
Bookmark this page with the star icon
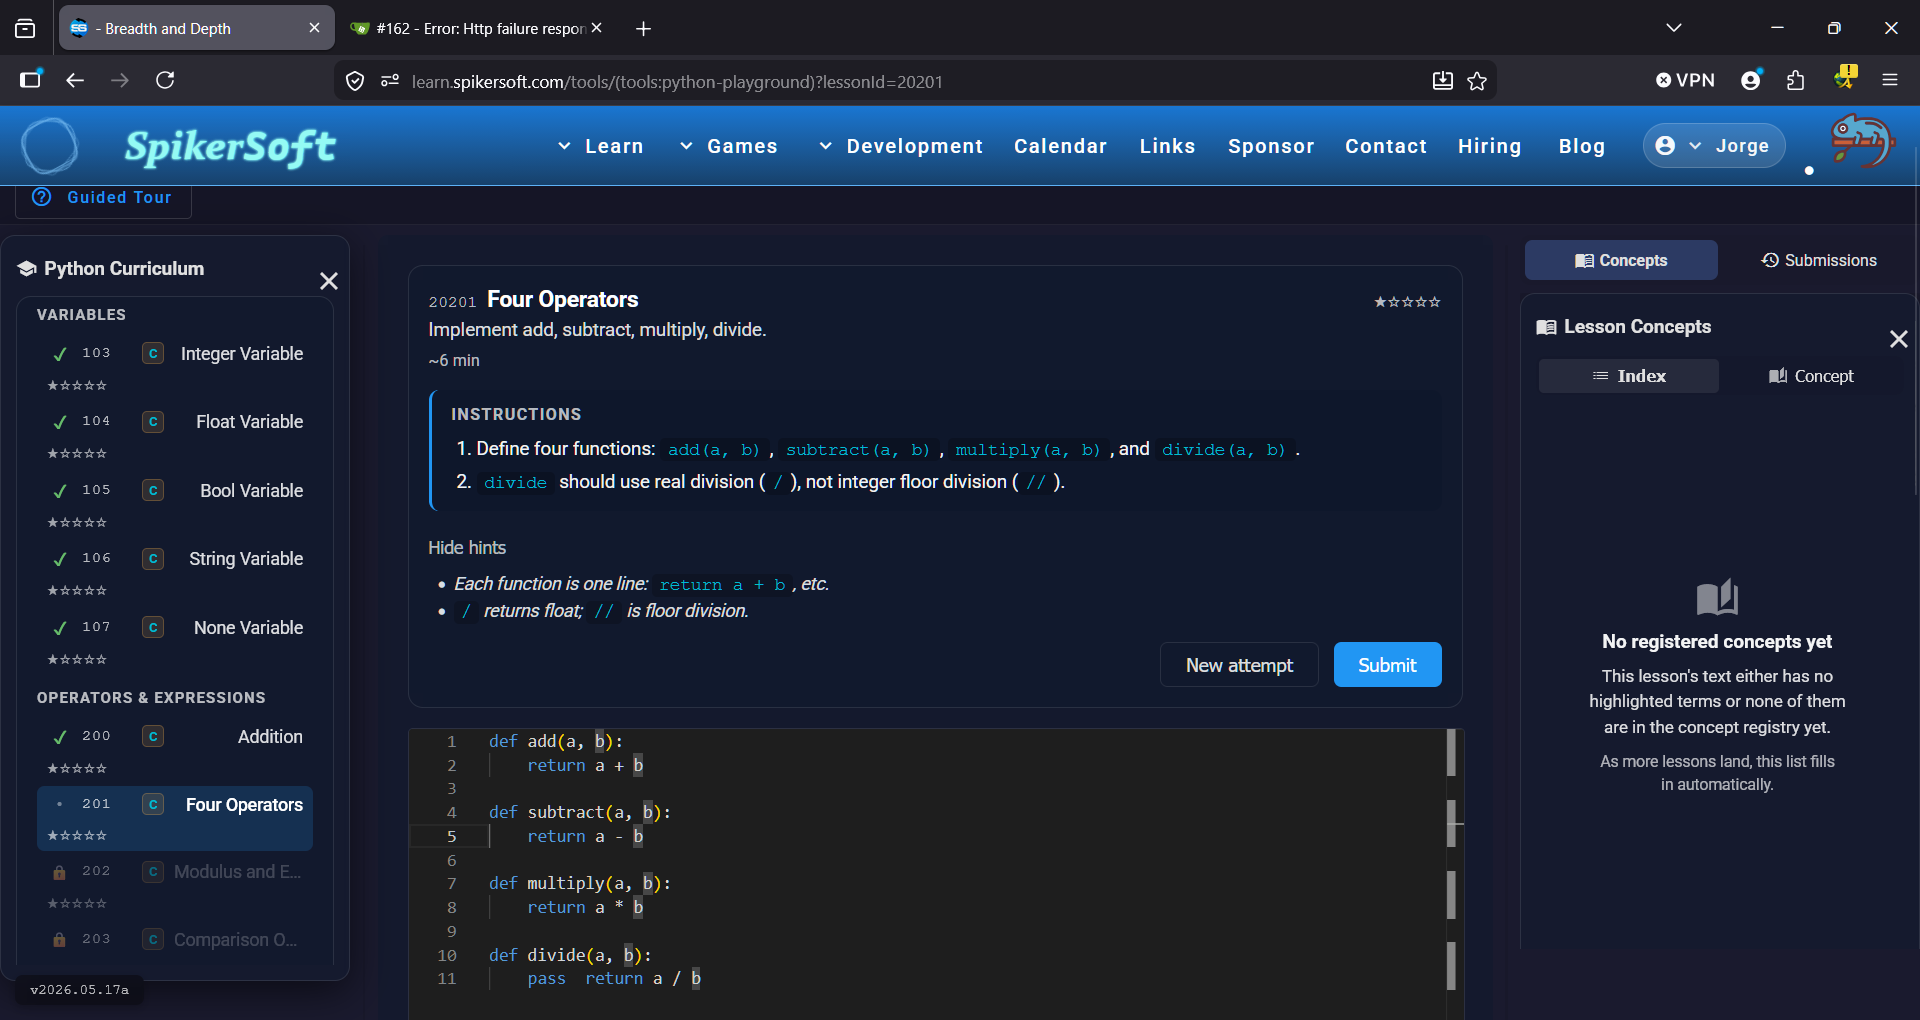coord(1477,81)
